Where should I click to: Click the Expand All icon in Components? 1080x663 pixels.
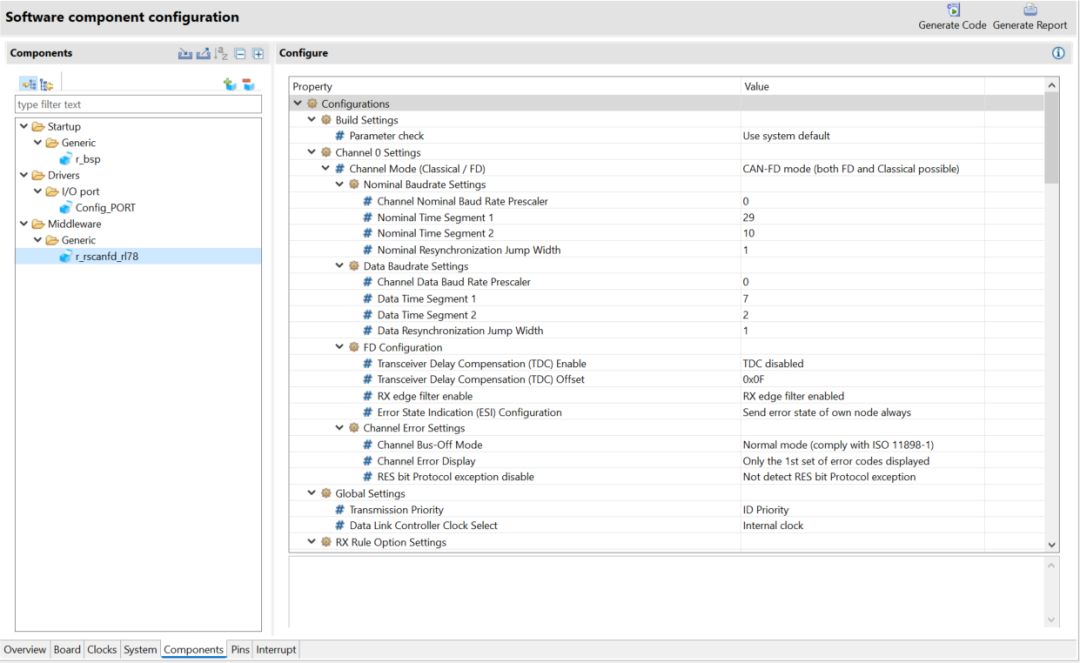257,54
